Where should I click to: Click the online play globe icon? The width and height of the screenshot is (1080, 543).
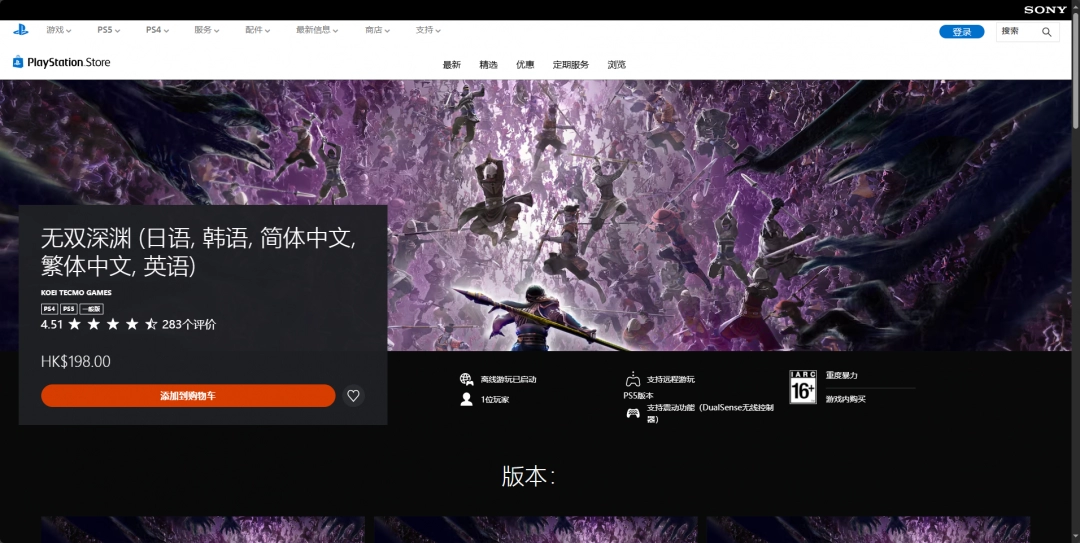466,379
